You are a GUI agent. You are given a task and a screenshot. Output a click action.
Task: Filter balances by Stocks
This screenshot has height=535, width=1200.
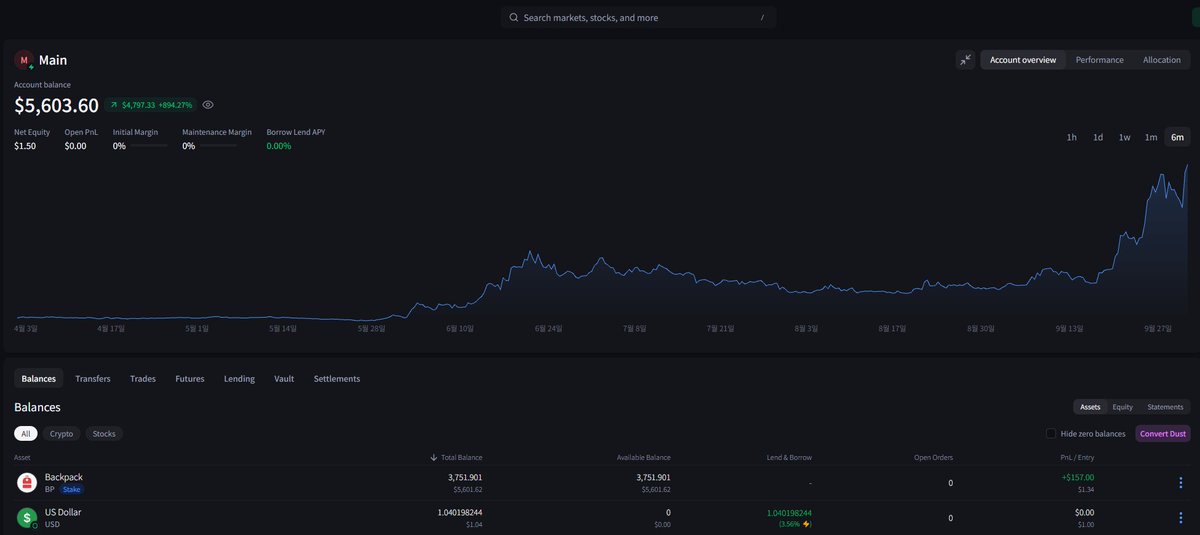pos(104,433)
